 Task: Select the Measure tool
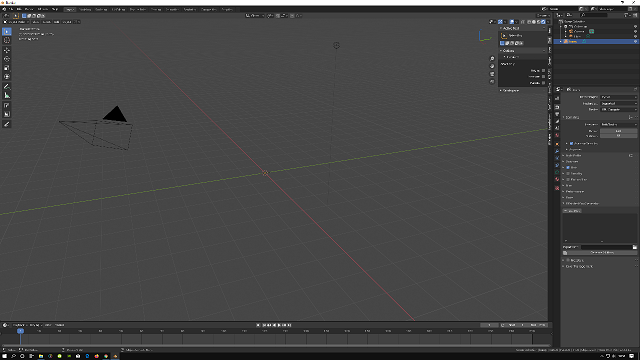[x=7, y=96]
